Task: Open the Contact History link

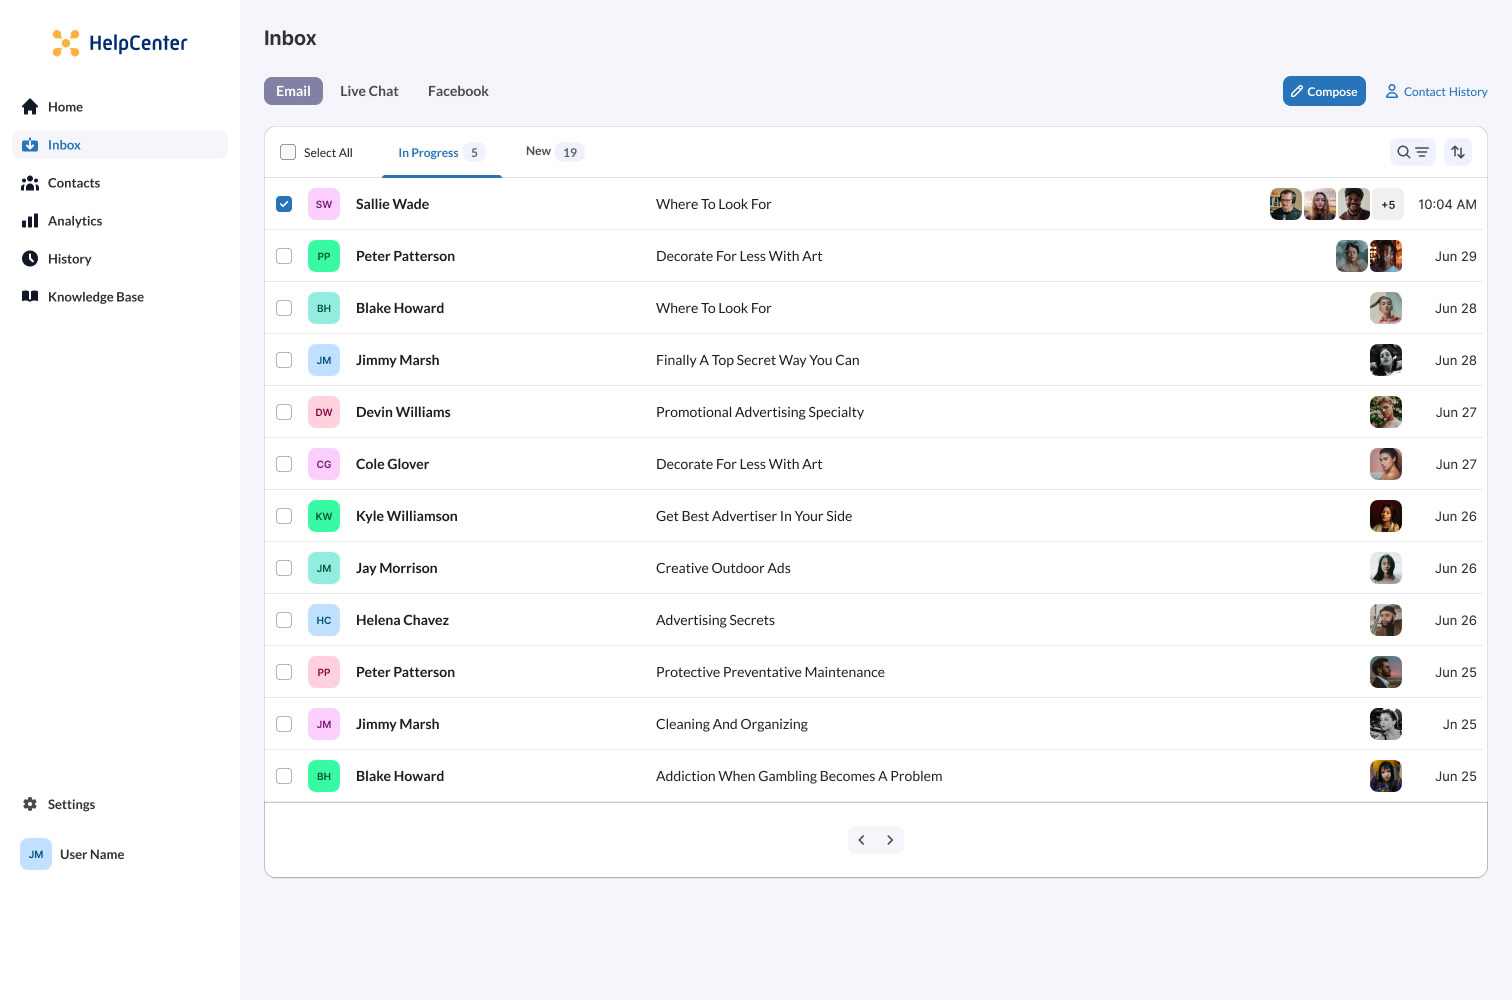Action: (1436, 91)
